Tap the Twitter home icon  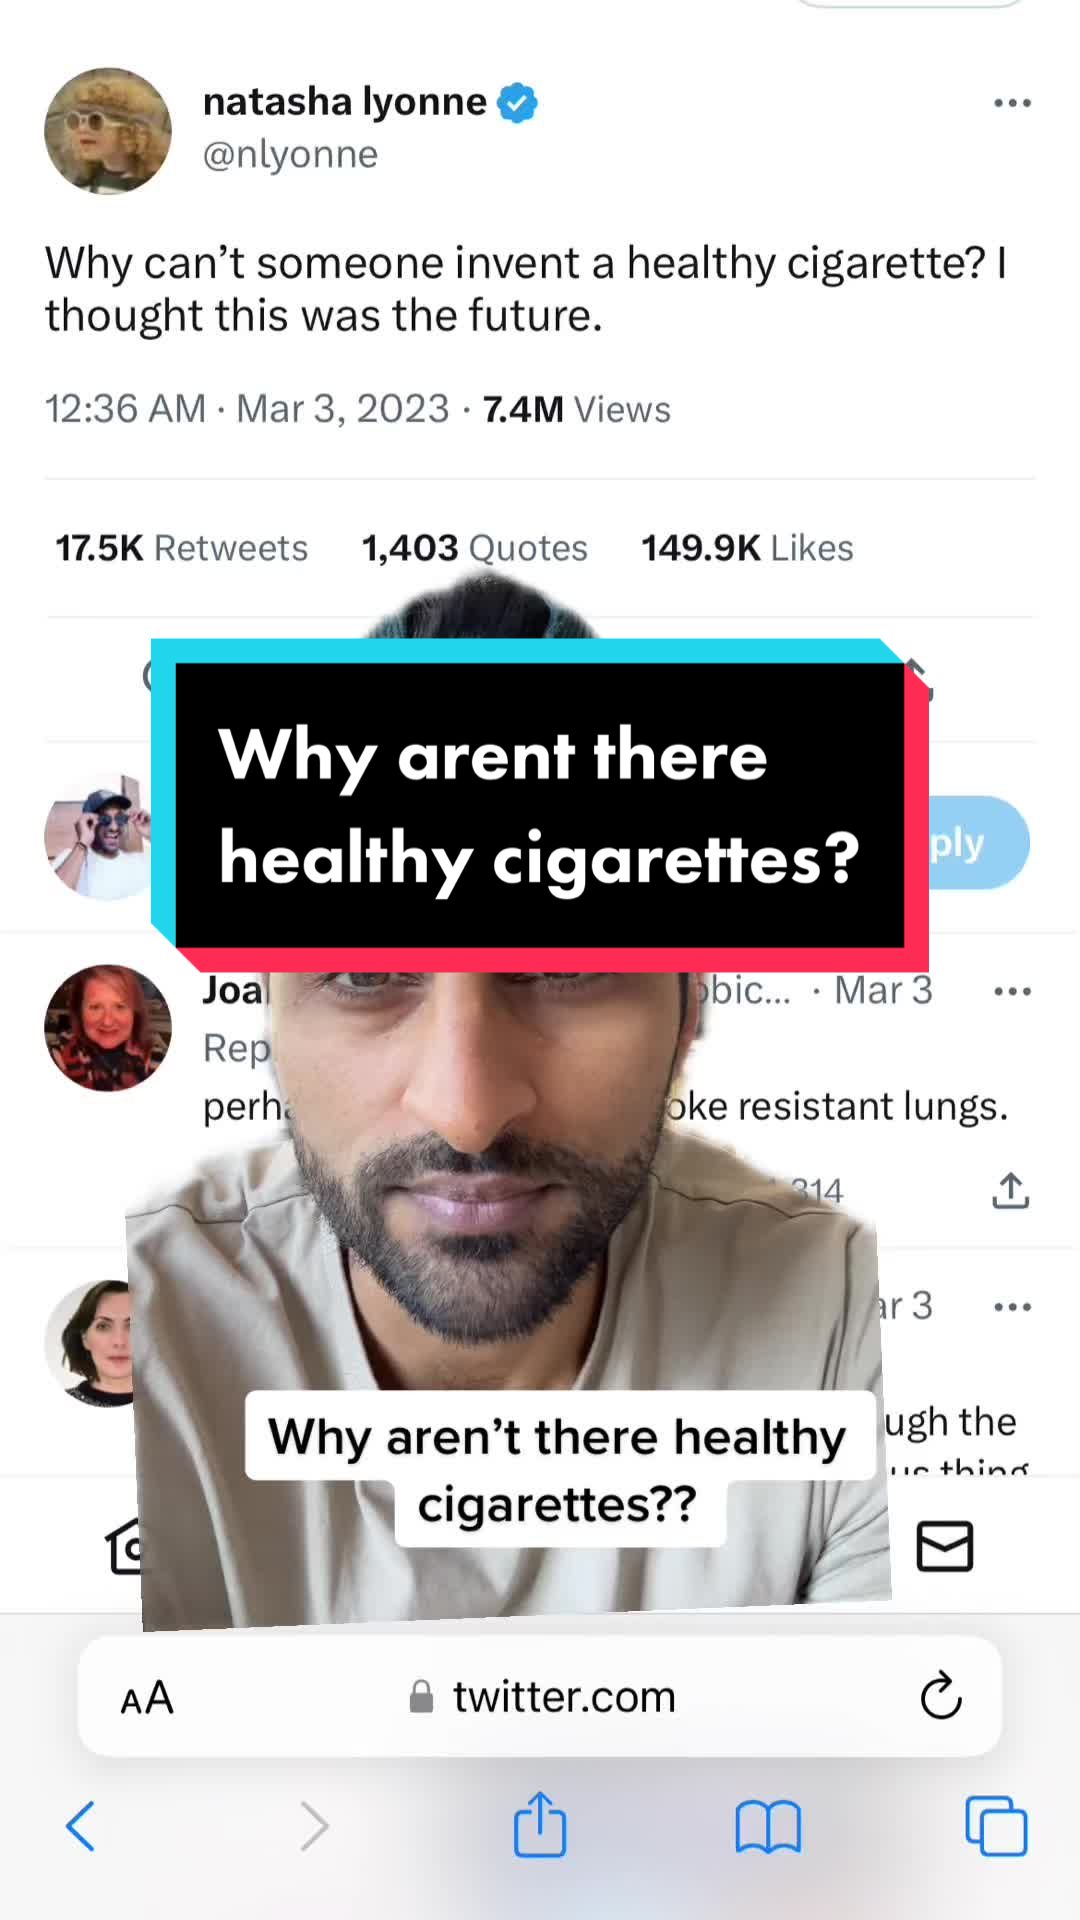(125, 1546)
